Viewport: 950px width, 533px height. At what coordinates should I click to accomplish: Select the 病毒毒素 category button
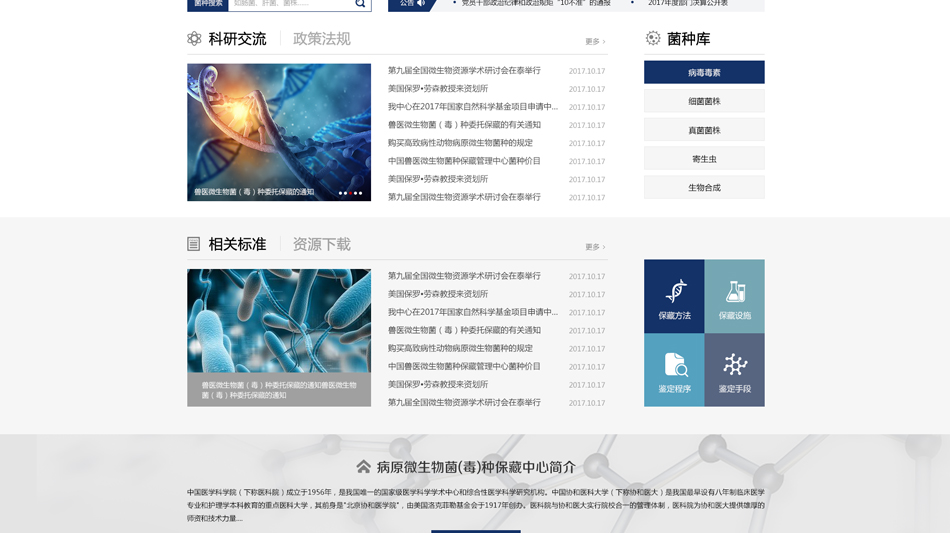[704, 72]
